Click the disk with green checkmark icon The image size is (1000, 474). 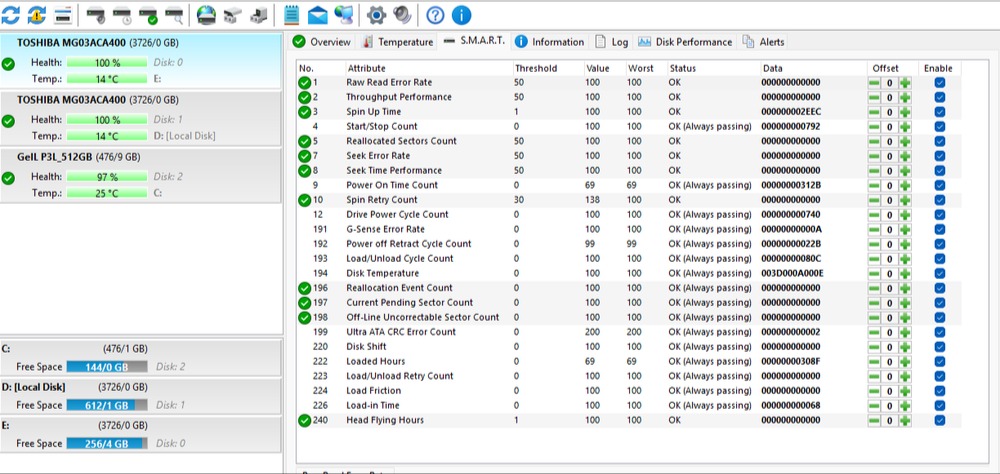coord(148,15)
